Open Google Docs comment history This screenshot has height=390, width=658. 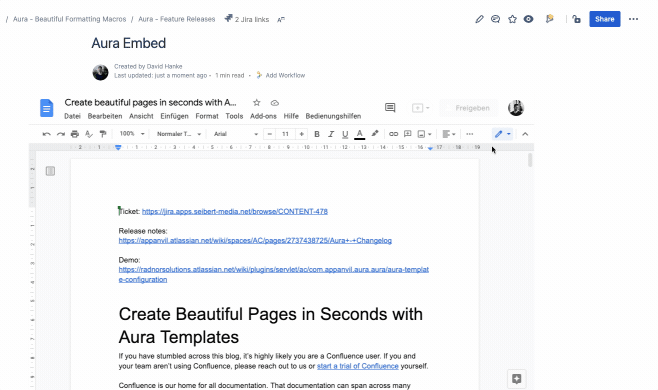(x=390, y=108)
